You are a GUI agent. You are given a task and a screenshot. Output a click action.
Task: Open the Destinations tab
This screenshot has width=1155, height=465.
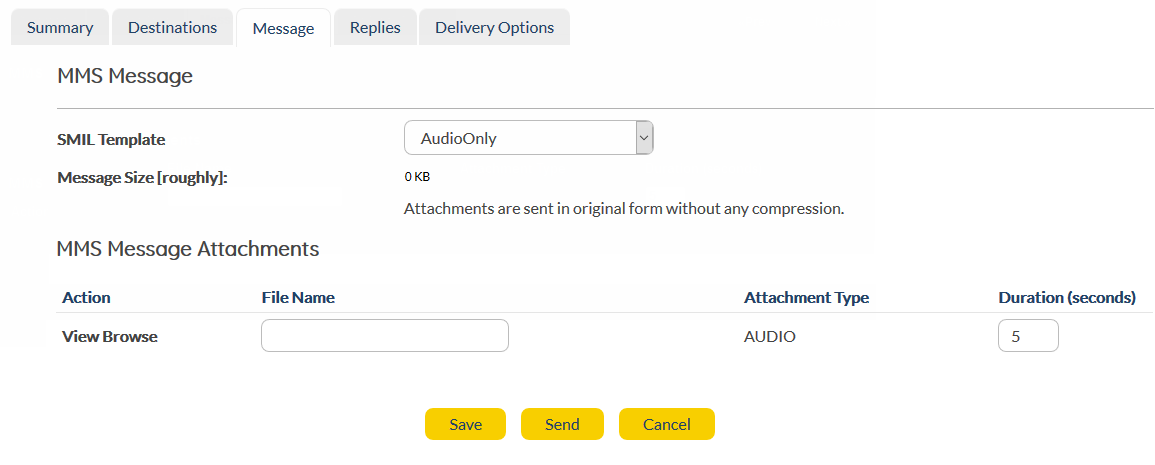pyautogui.click(x=172, y=28)
